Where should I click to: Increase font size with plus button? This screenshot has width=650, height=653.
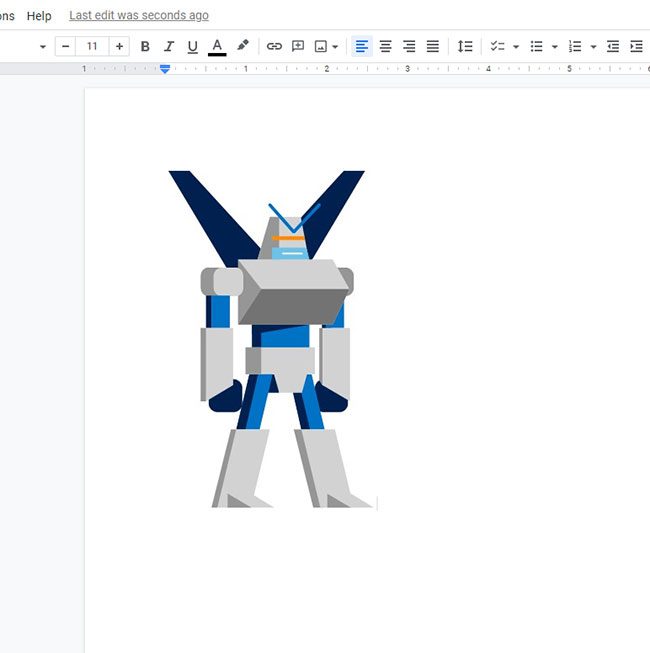[120, 47]
